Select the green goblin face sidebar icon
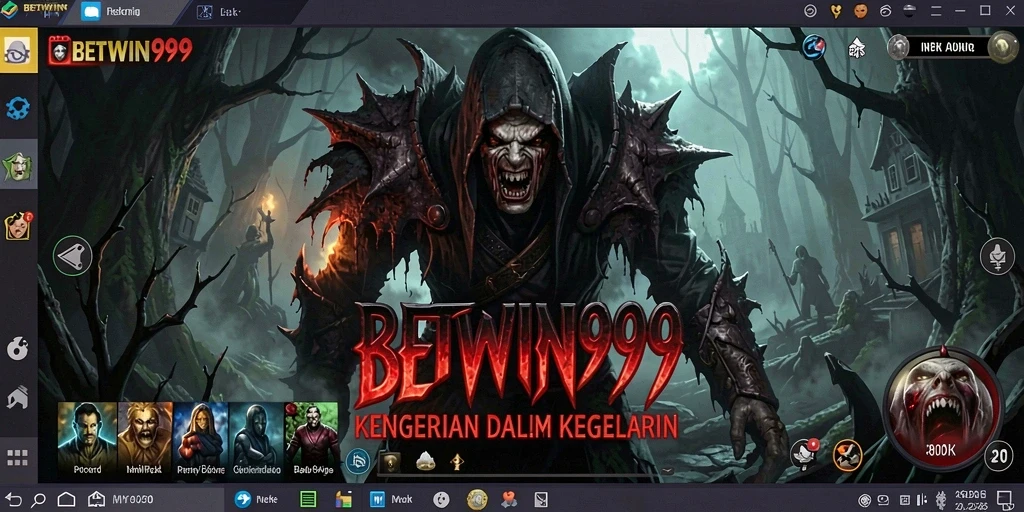Screen dimensions: 1024x512 (18, 165)
